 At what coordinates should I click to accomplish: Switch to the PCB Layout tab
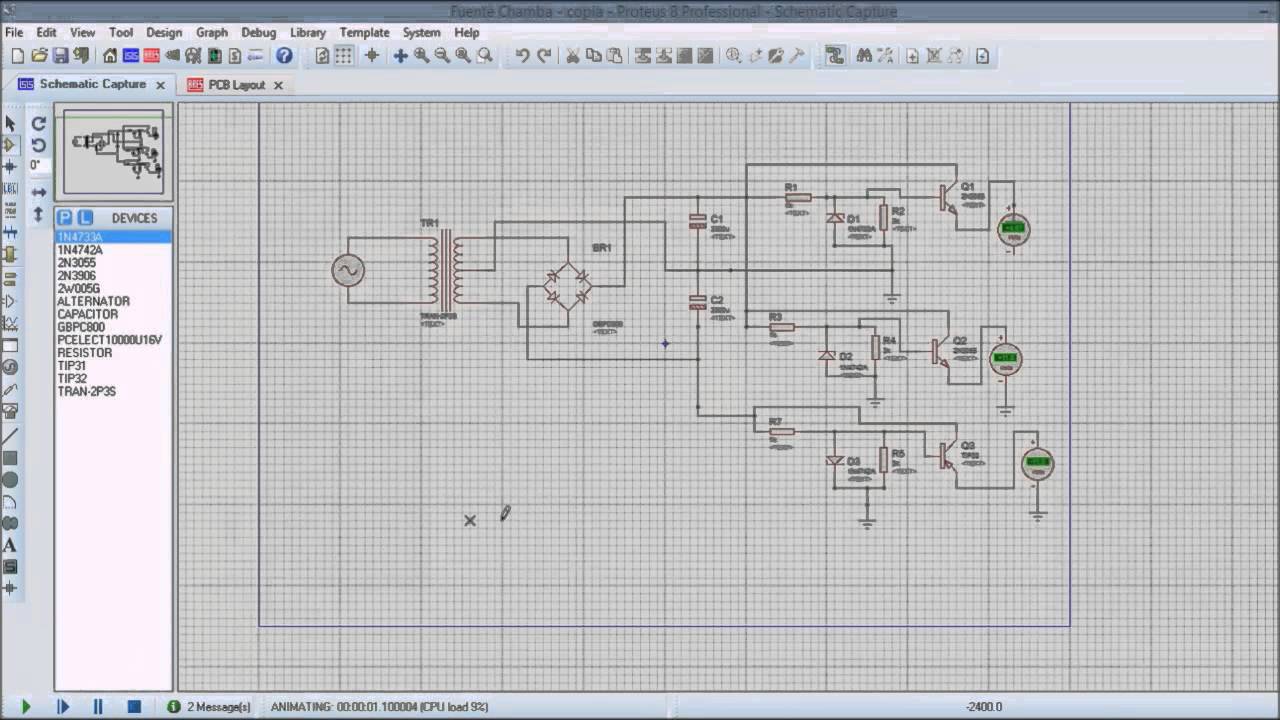[x=236, y=85]
